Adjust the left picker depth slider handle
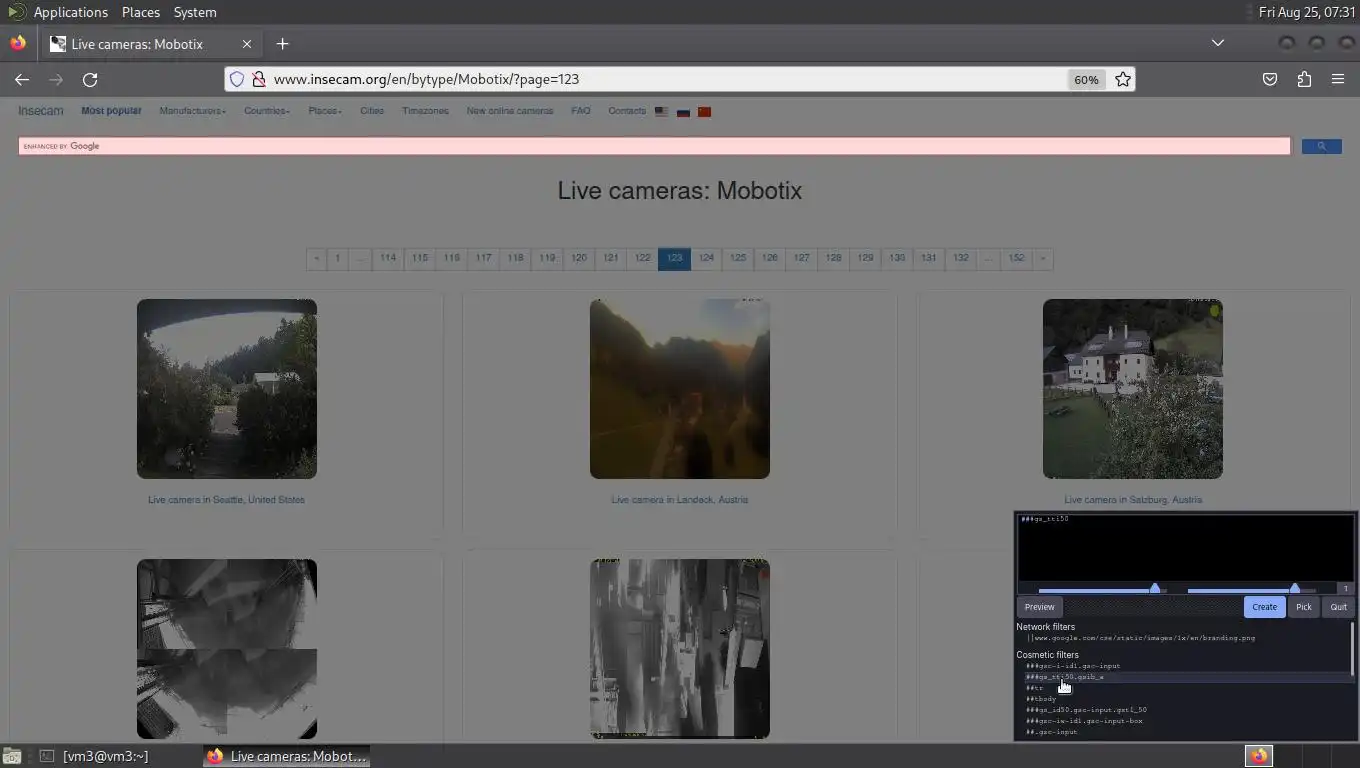Image resolution: width=1360 pixels, height=768 pixels. (x=1155, y=589)
